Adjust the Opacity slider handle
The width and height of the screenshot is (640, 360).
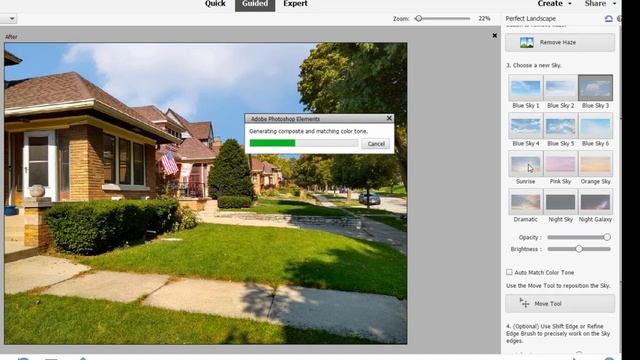pyautogui.click(x=607, y=237)
